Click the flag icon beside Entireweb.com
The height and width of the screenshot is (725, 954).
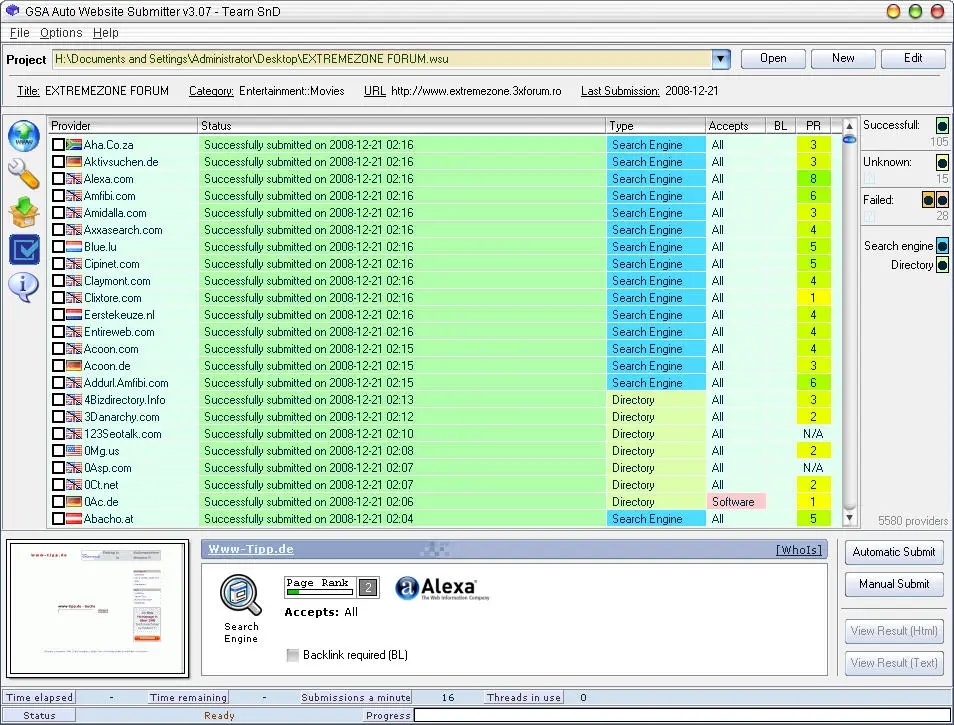(74, 332)
